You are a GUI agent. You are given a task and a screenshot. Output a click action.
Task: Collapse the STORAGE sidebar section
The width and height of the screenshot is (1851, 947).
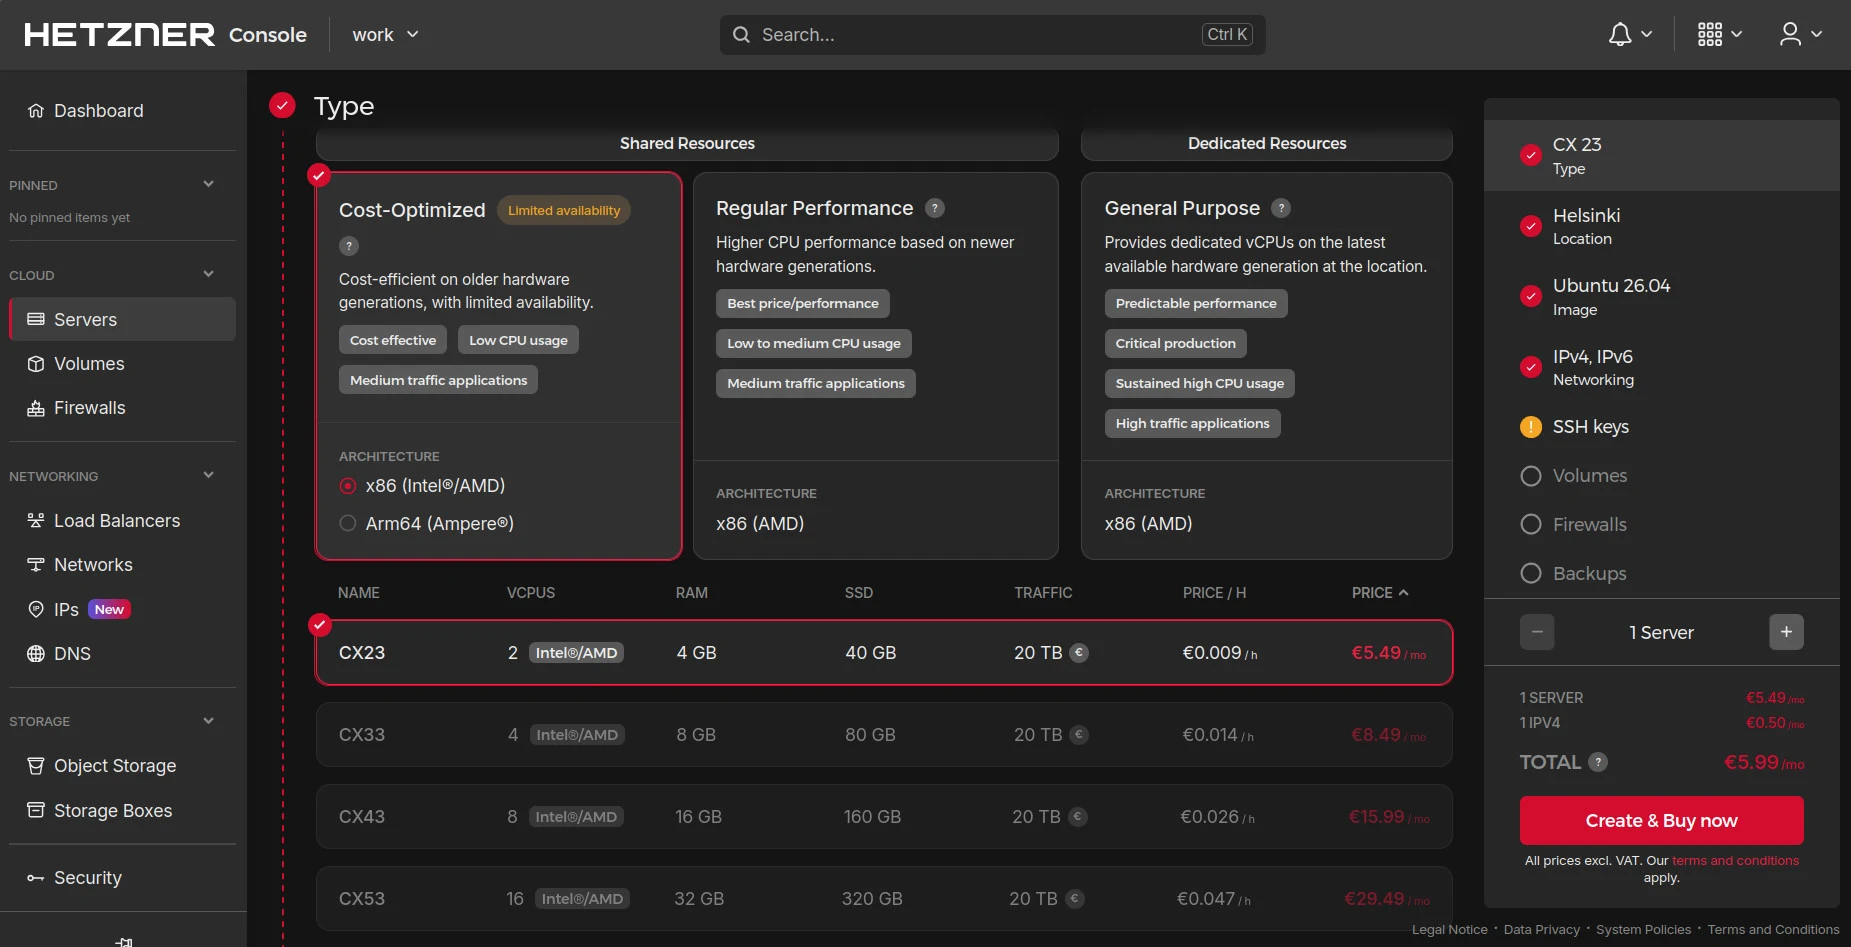tap(209, 721)
